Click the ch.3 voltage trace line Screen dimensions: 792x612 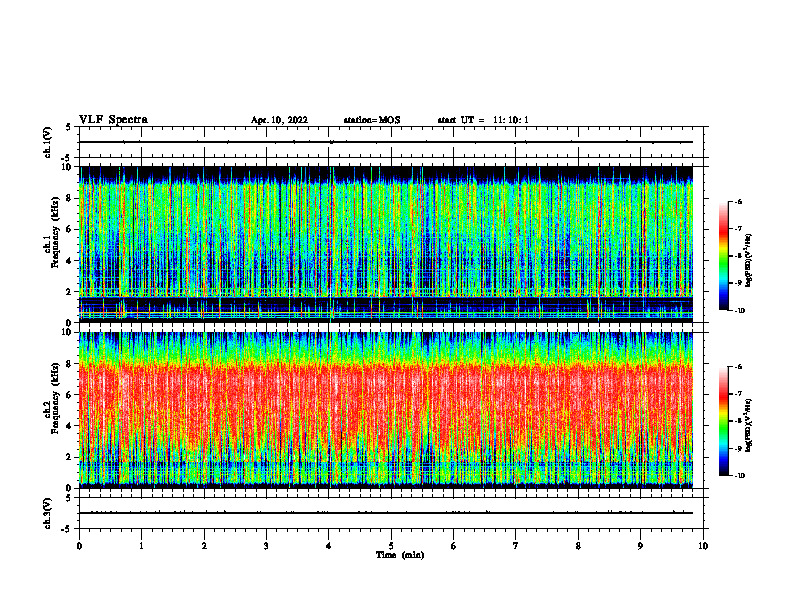coord(386,513)
